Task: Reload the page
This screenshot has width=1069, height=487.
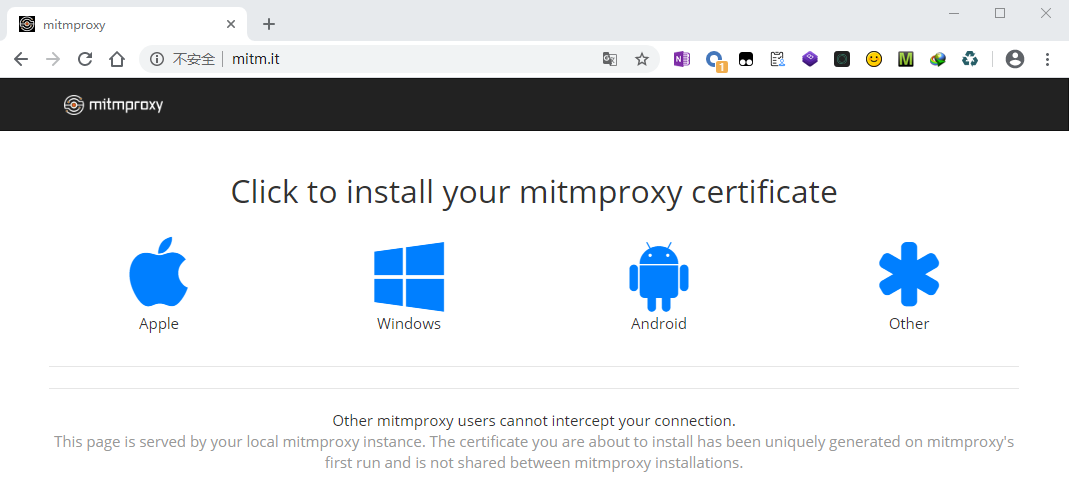Action: point(85,60)
